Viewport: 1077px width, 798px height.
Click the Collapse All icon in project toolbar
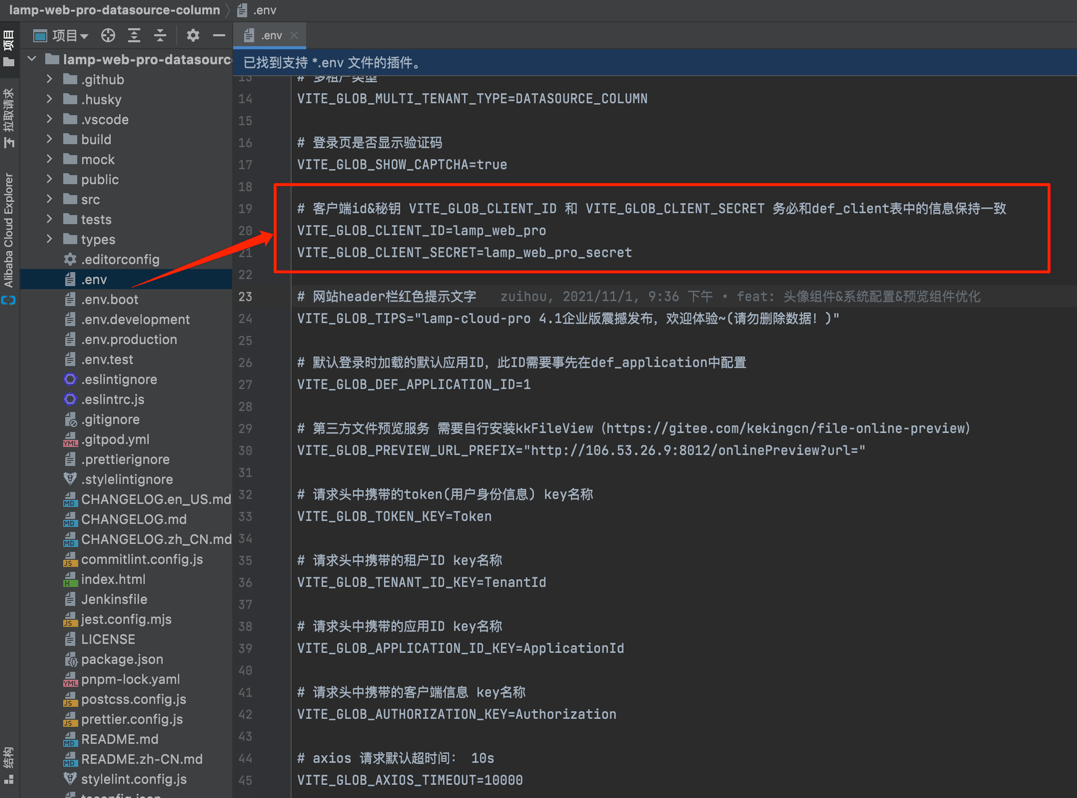click(160, 36)
